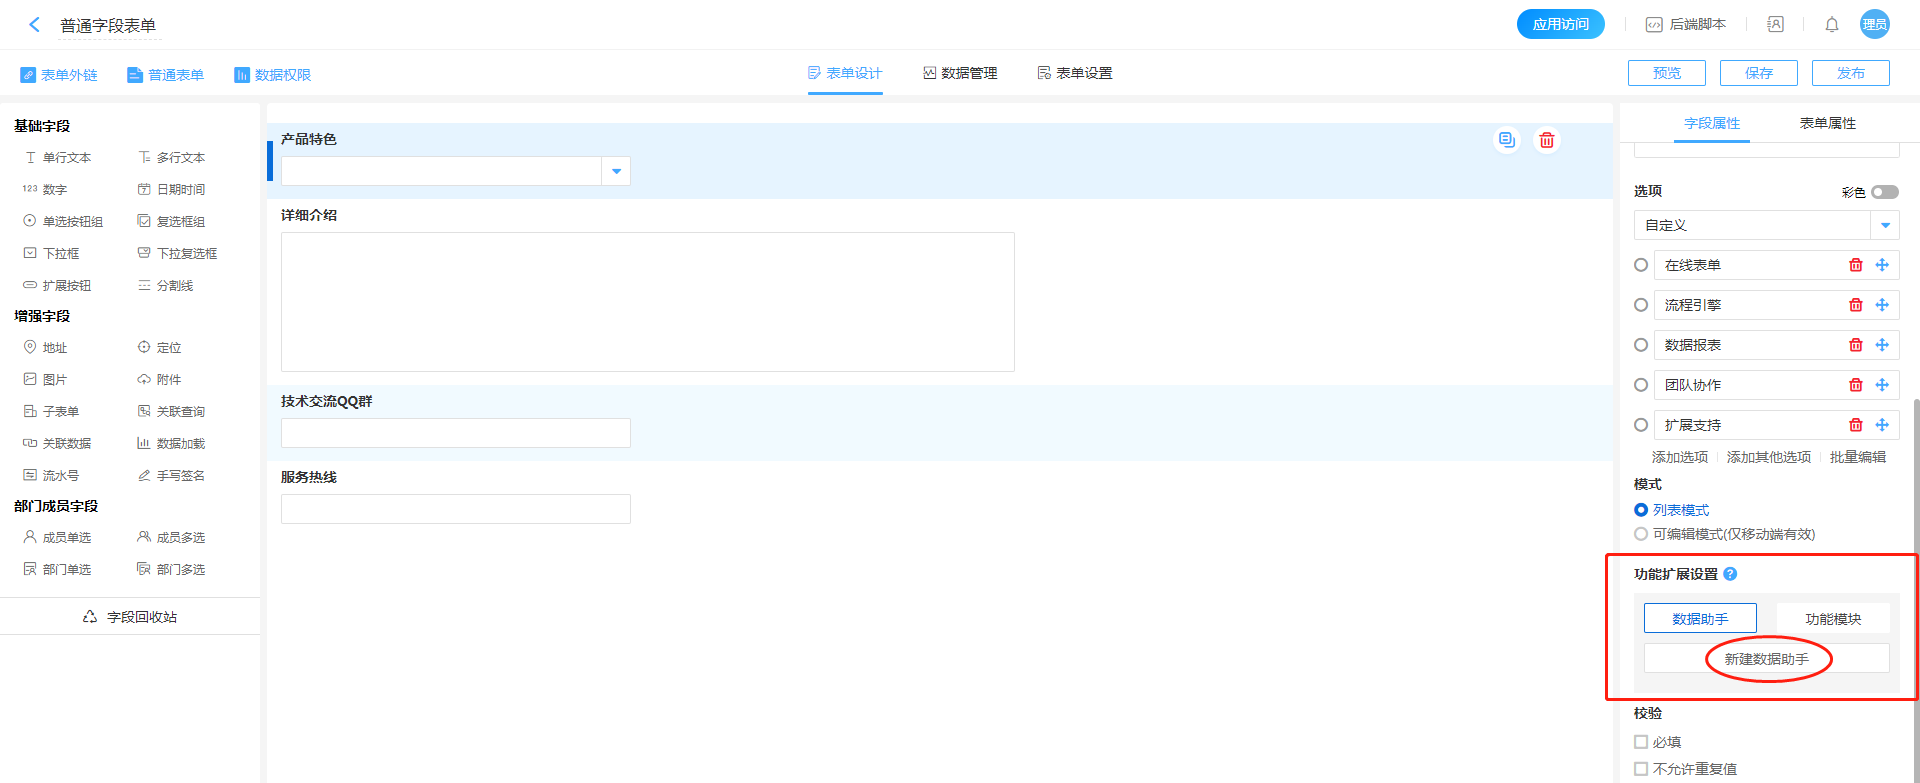This screenshot has width=1920, height=783.
Task: Open 字段回收站 recycle bin
Action: pos(130,617)
